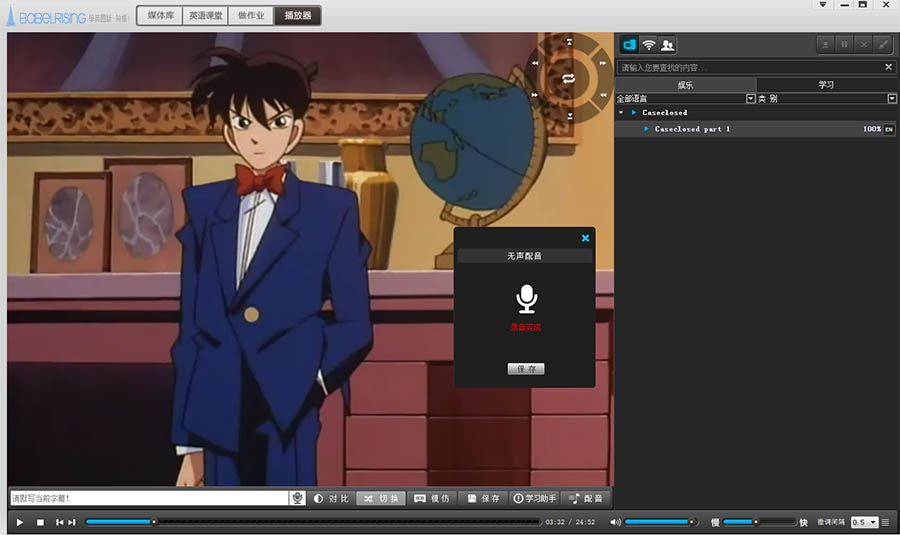Open the 学习助手 study assistant

point(534,498)
